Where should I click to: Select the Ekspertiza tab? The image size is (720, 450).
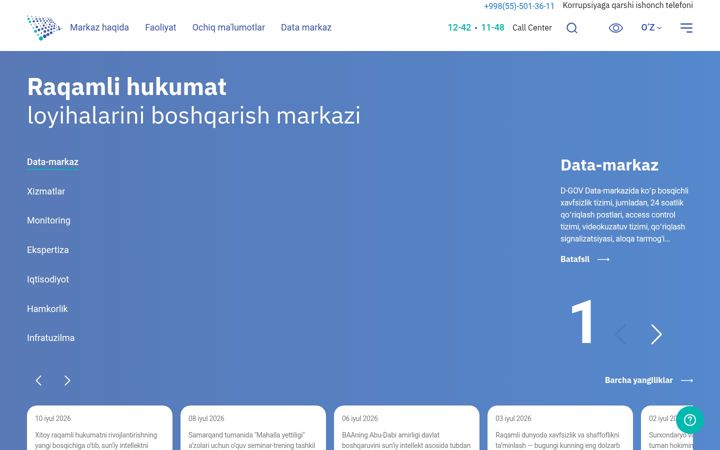click(x=48, y=250)
